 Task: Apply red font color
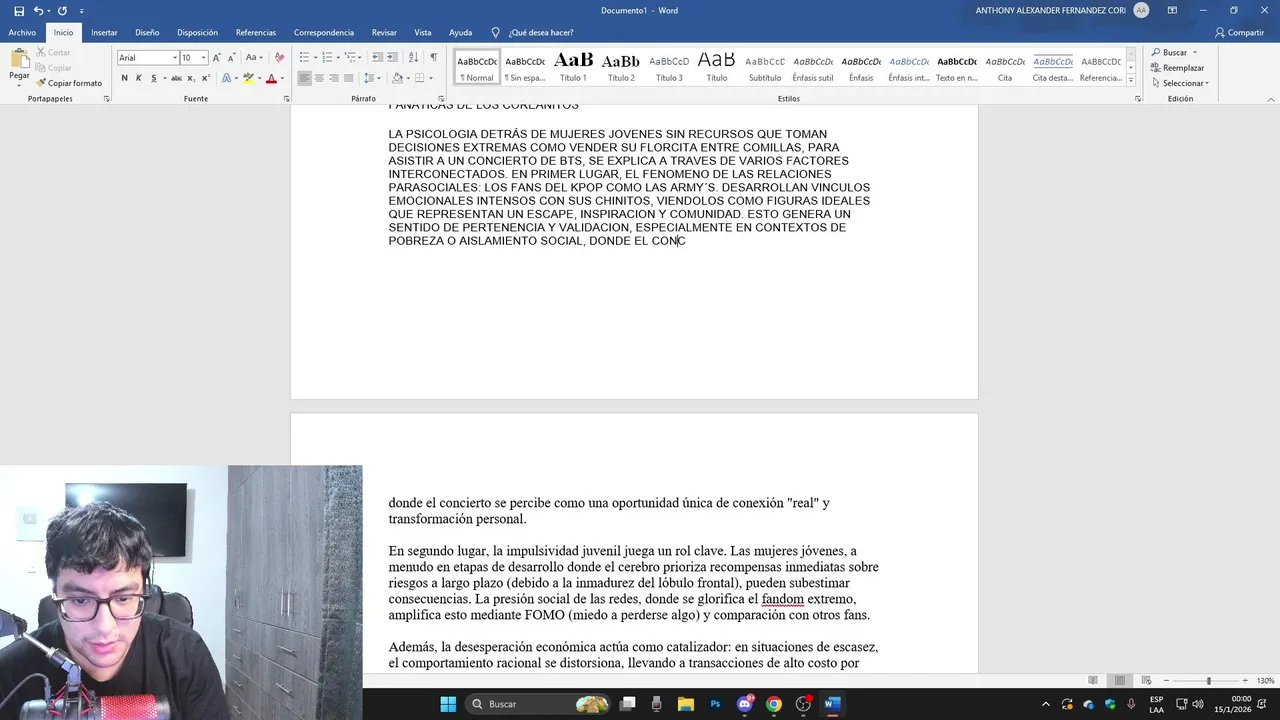tap(271, 78)
